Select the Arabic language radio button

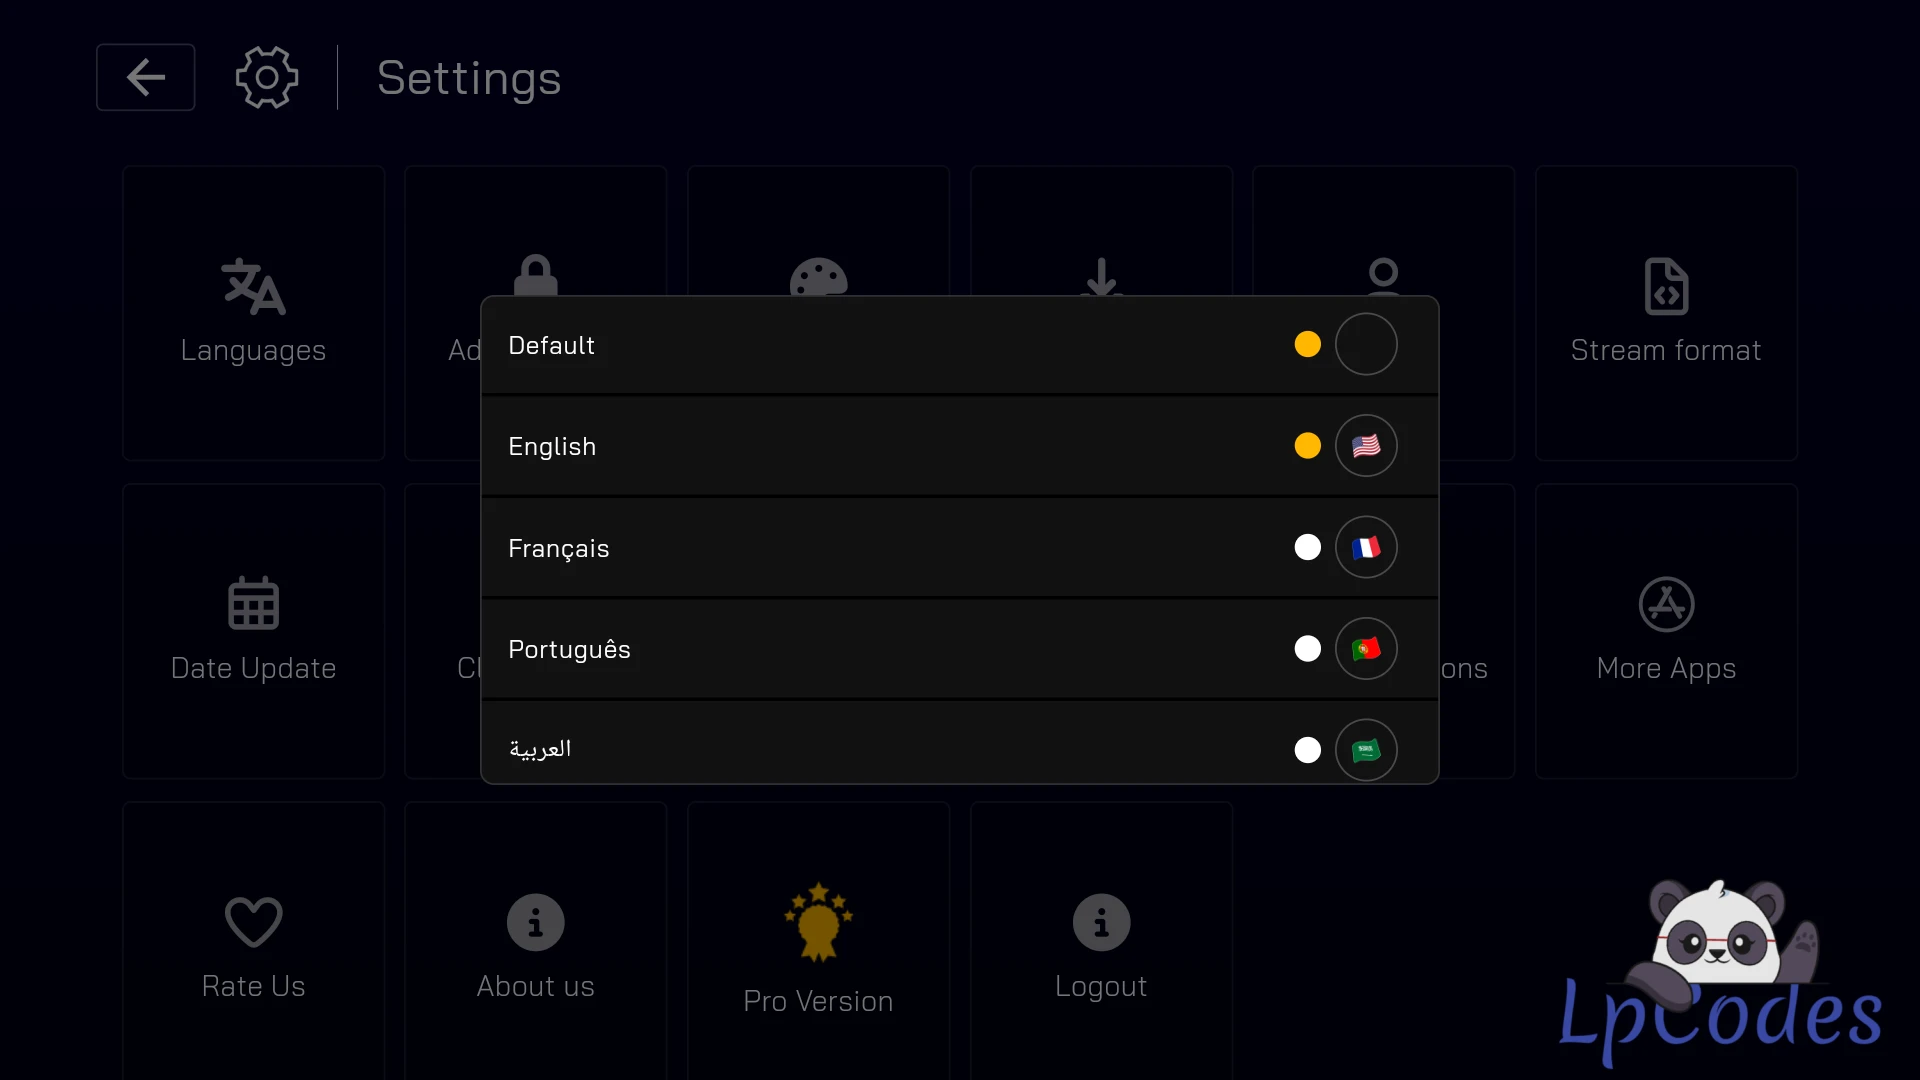click(x=1307, y=750)
